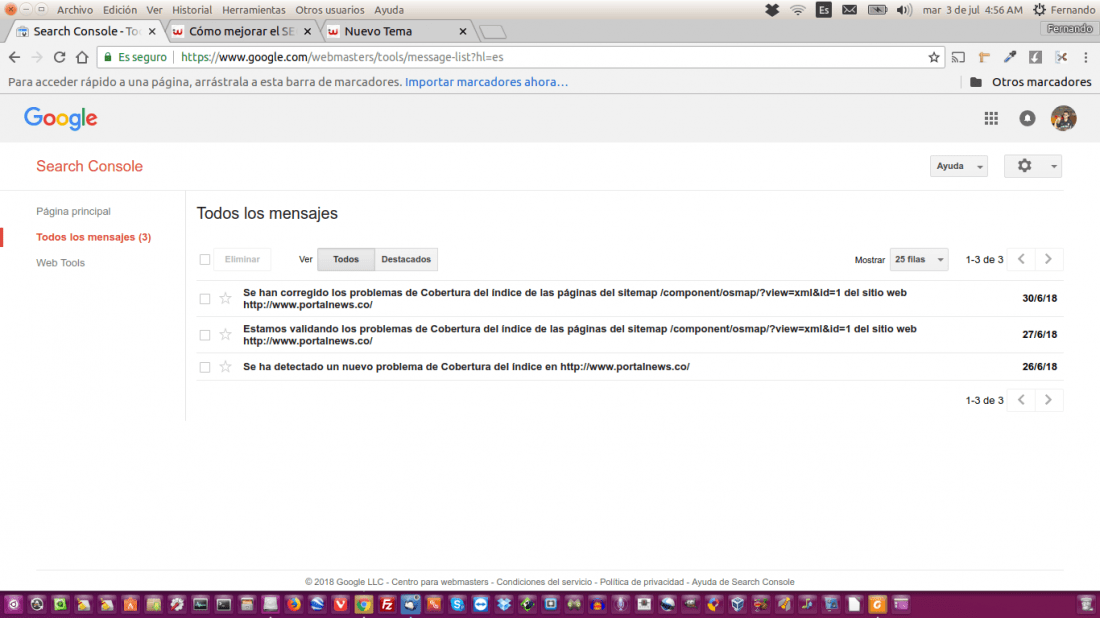Open the volume indicator in top panel
Viewport: 1100px width, 618px height.
[904, 10]
